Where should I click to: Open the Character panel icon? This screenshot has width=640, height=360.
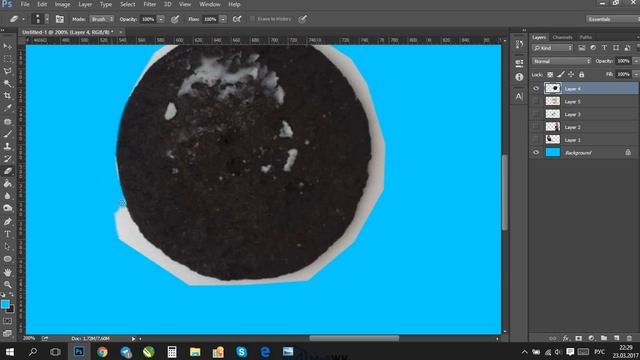pyautogui.click(x=519, y=97)
